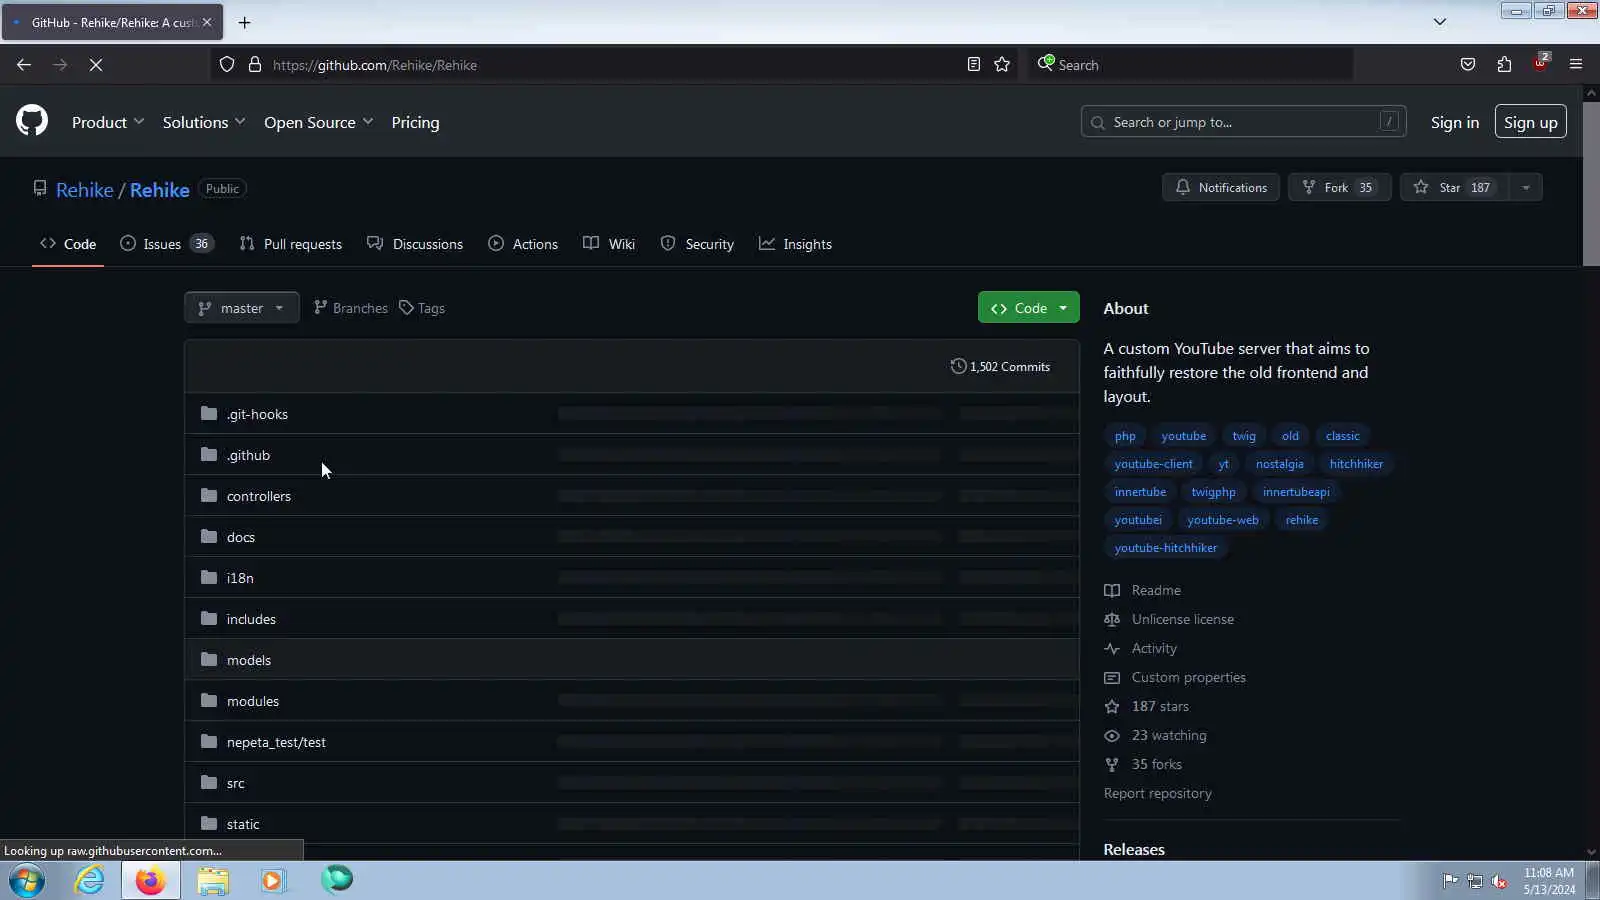Open the i18n folder
Viewport: 1600px width, 900px height.
(x=240, y=578)
